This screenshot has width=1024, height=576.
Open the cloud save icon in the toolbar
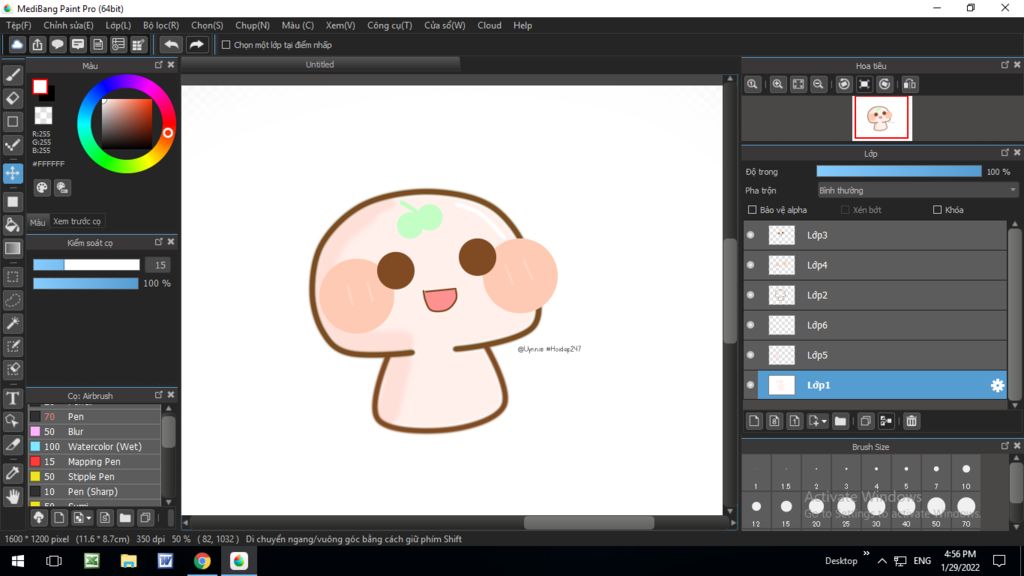pos(17,44)
